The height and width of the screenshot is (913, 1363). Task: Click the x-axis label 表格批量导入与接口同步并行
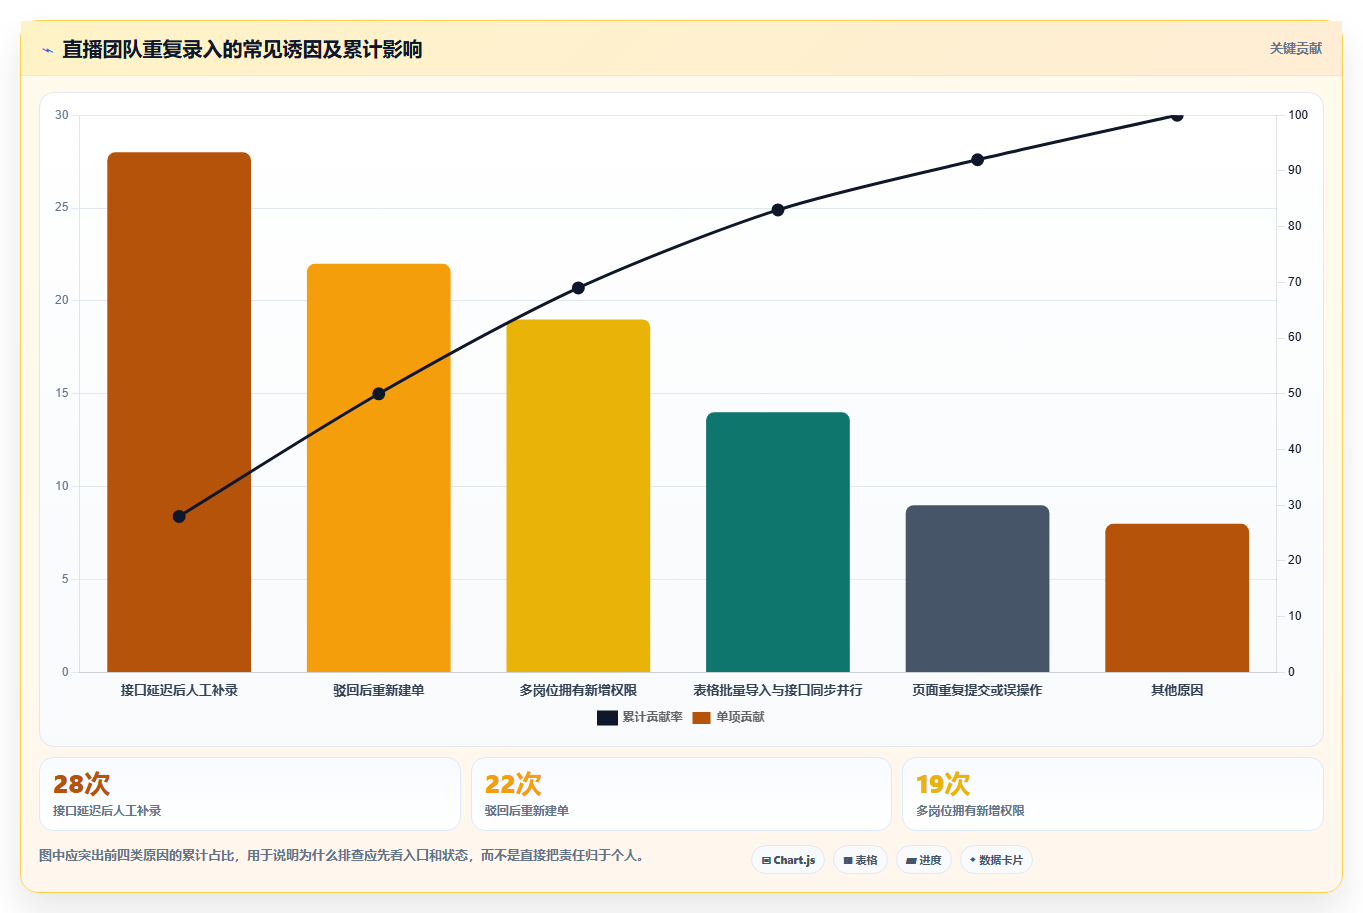(778, 690)
